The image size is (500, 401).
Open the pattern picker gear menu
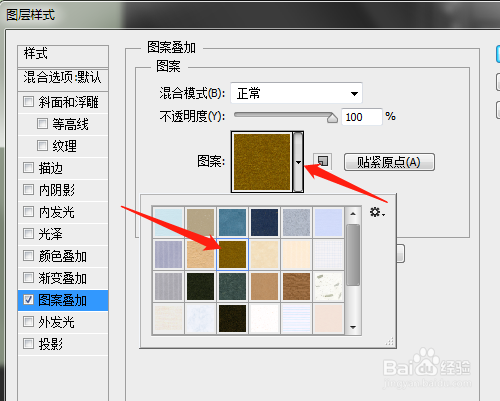[x=377, y=212]
